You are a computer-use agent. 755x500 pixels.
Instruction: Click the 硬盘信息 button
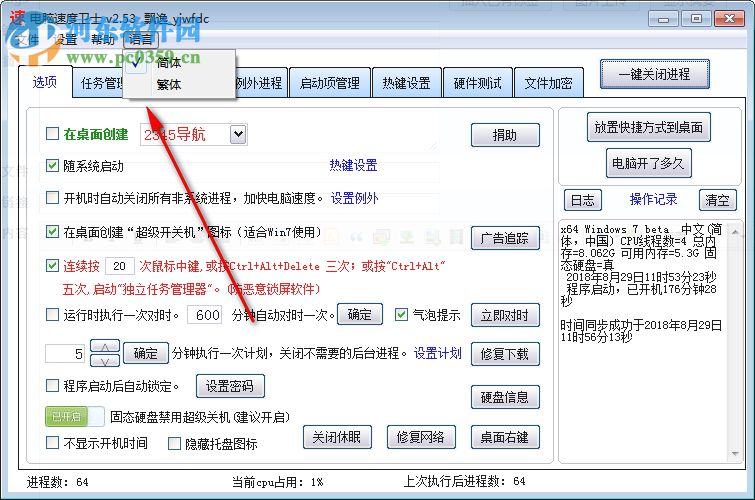[x=505, y=397]
